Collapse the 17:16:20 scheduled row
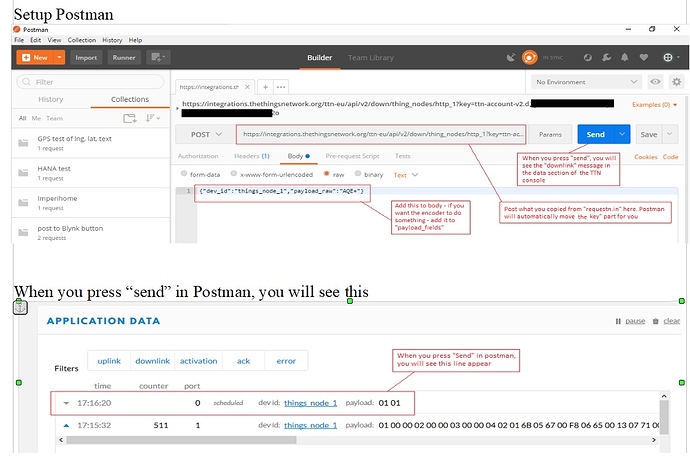 pos(66,403)
